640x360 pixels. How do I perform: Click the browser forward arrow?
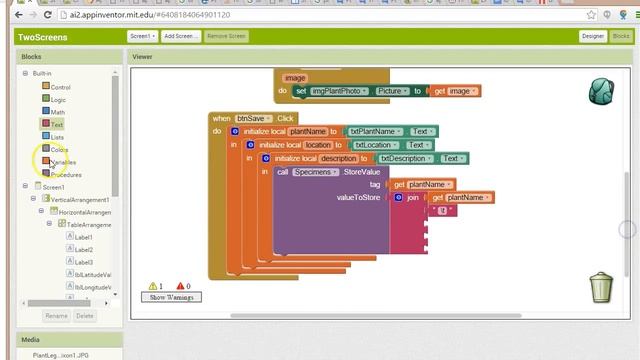[33, 15]
